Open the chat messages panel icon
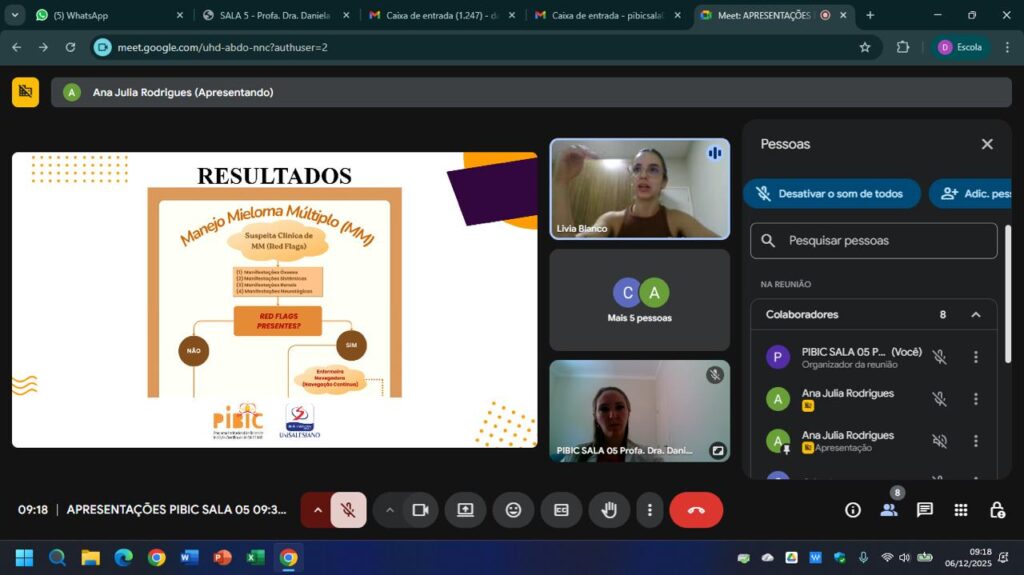1024x575 pixels. [925, 510]
